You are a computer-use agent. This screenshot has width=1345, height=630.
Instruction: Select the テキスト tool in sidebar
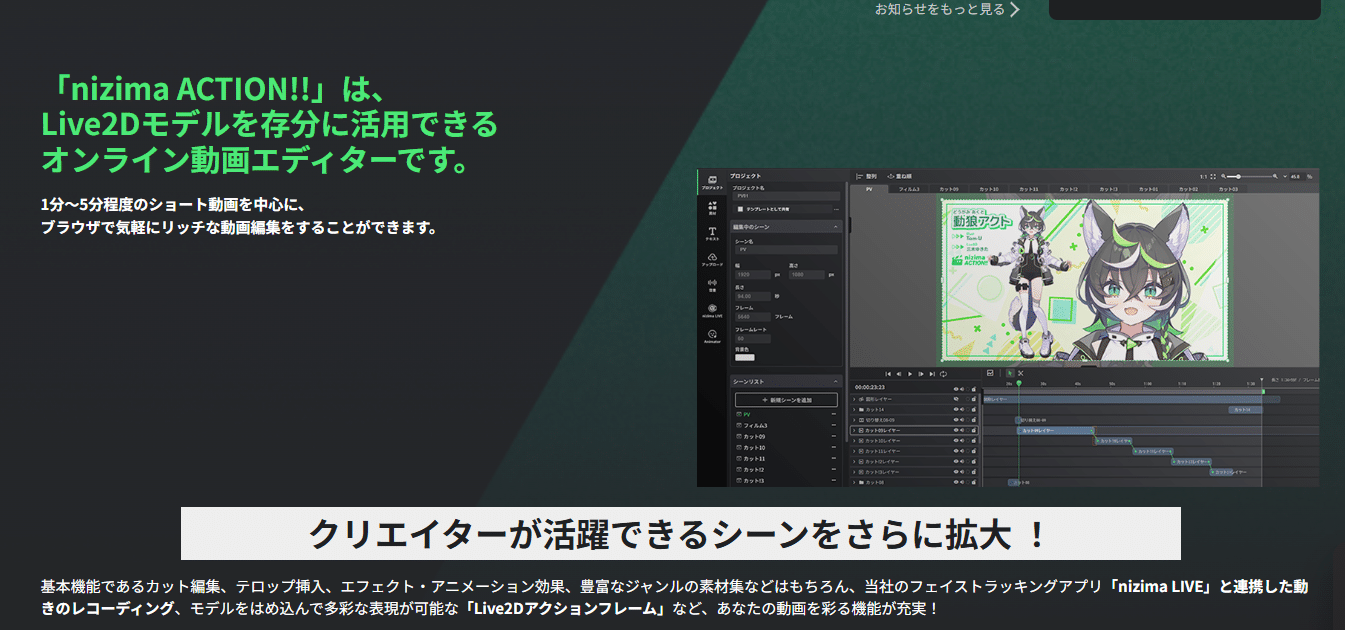712,234
